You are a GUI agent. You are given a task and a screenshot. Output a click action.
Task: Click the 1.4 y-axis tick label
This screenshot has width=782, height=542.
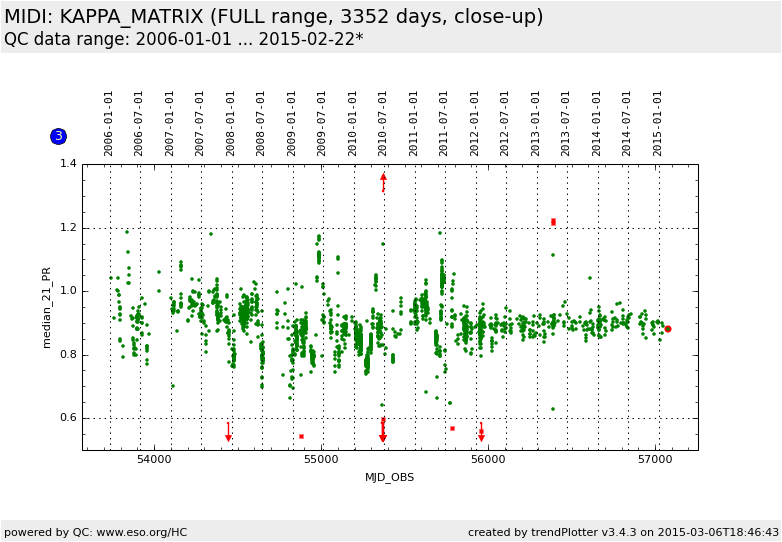(67, 164)
